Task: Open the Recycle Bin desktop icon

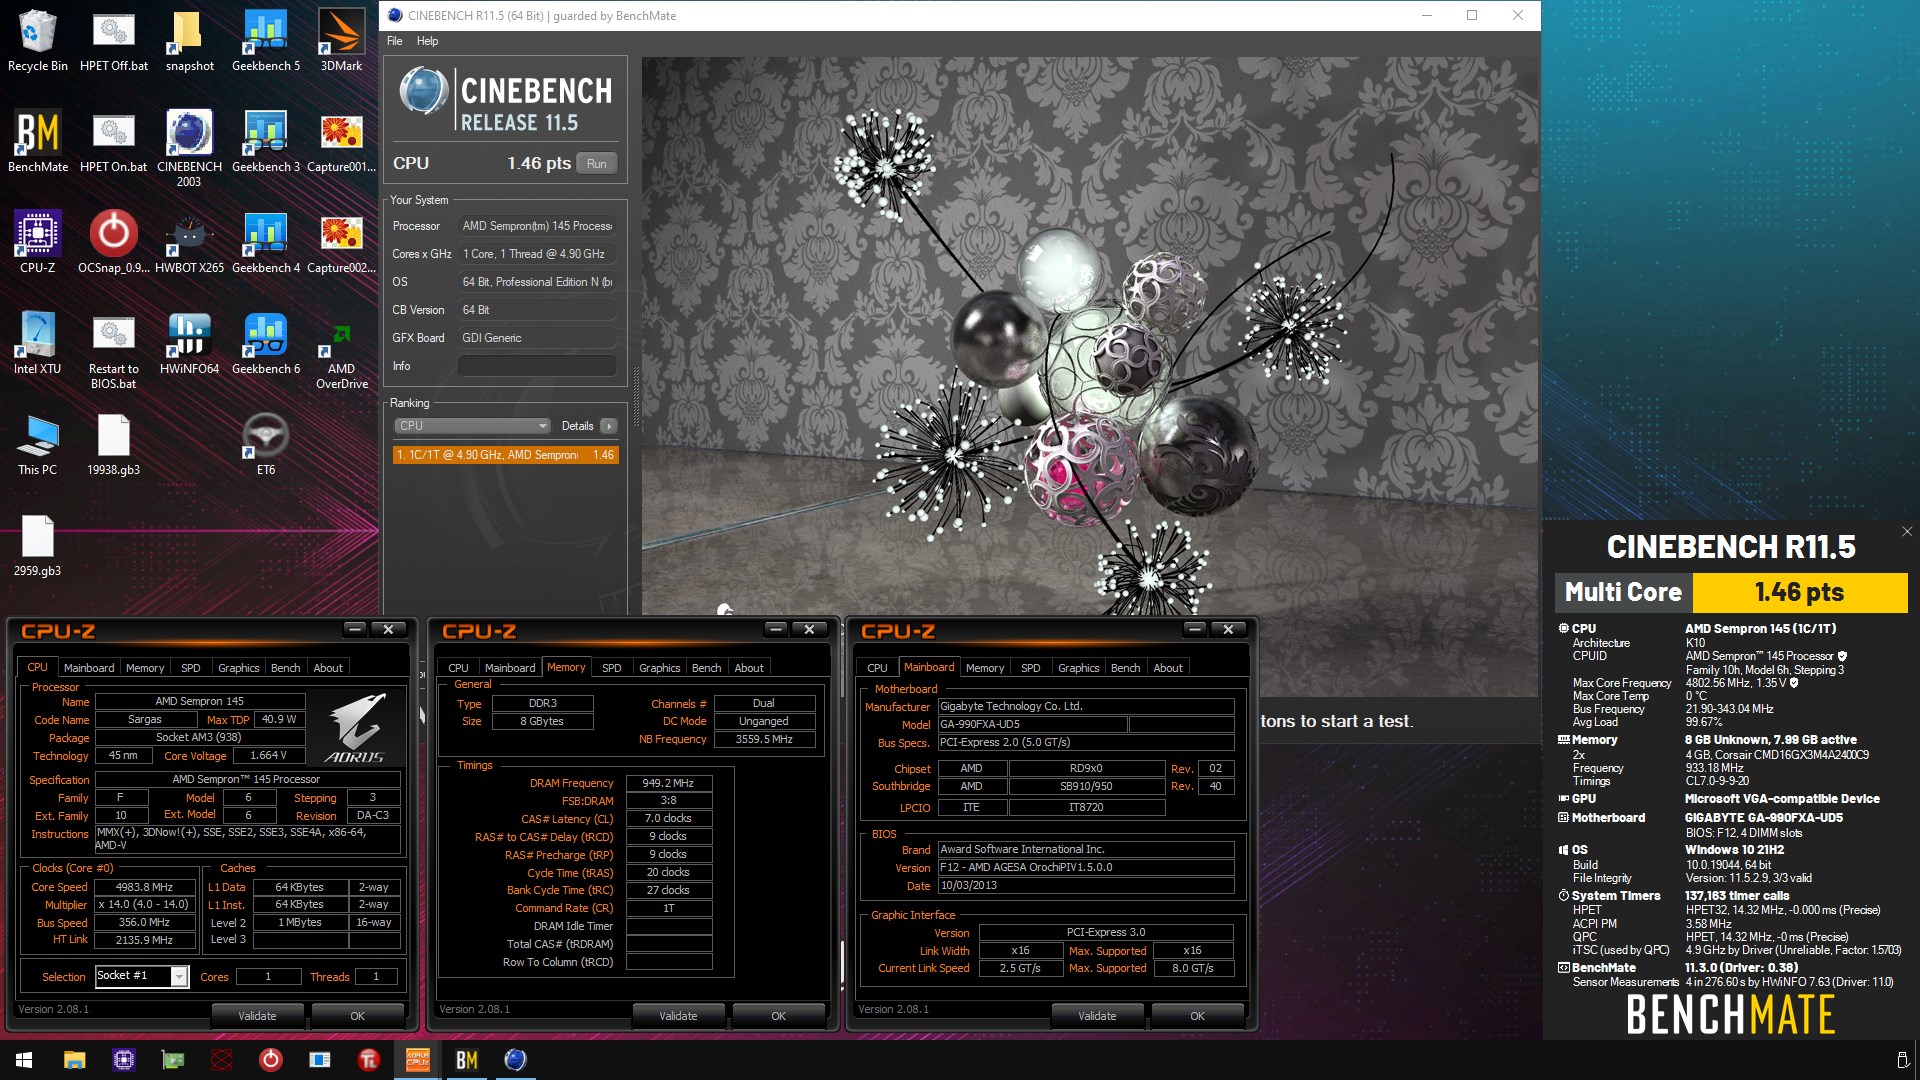Action: click(38, 40)
